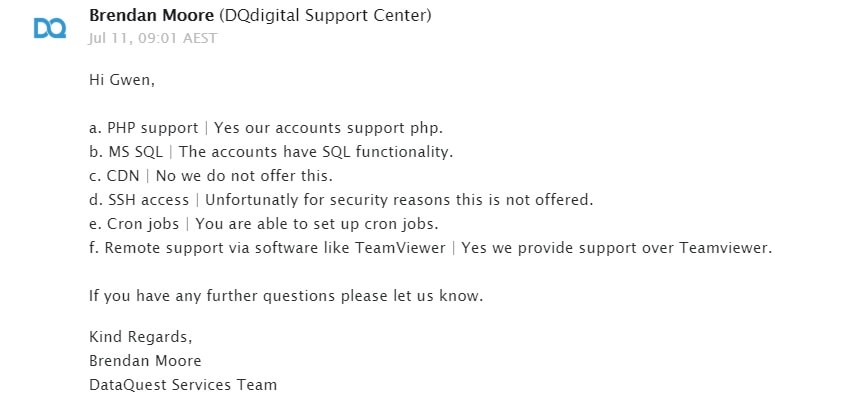Select the sender name Brendan Moore
The image size is (849, 402).
tap(152, 16)
